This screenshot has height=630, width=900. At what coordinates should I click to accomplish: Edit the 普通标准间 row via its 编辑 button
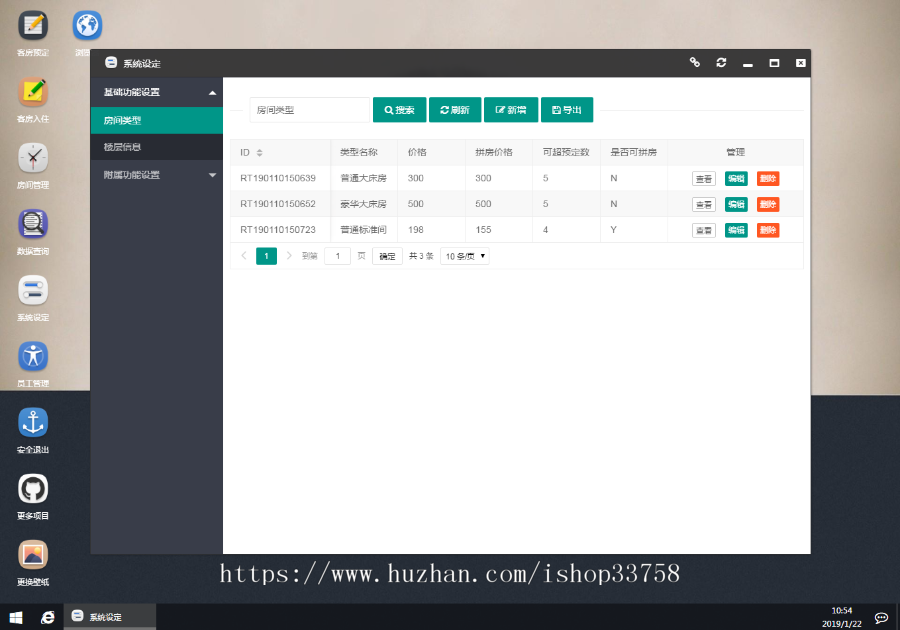736,229
